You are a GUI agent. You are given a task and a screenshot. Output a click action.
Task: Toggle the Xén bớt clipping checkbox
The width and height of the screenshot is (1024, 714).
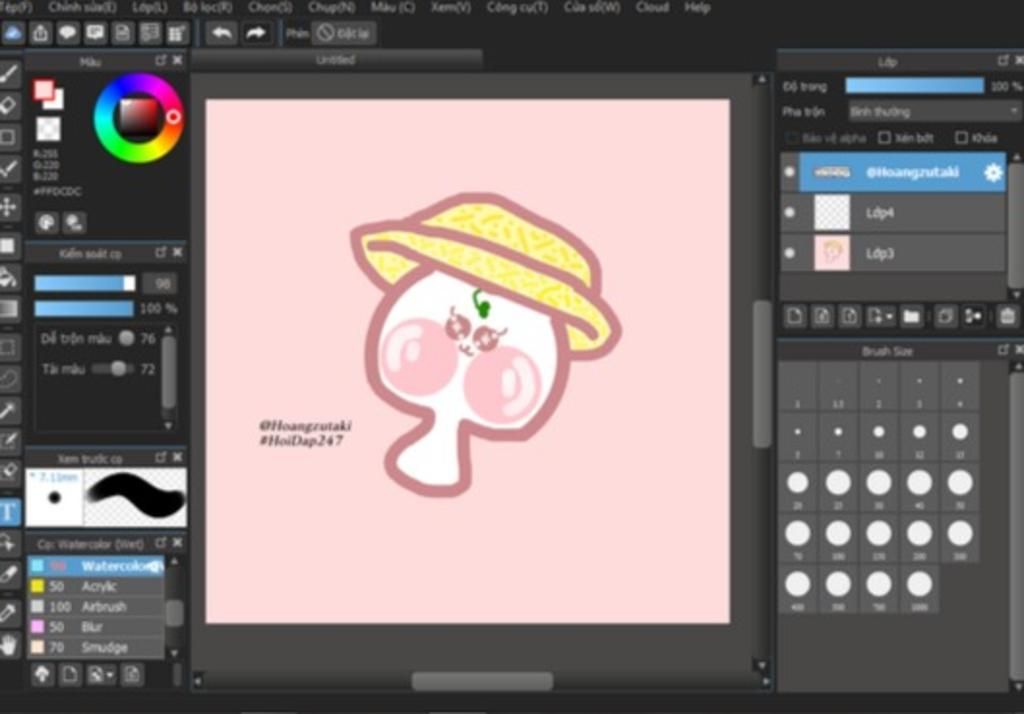[x=884, y=137]
